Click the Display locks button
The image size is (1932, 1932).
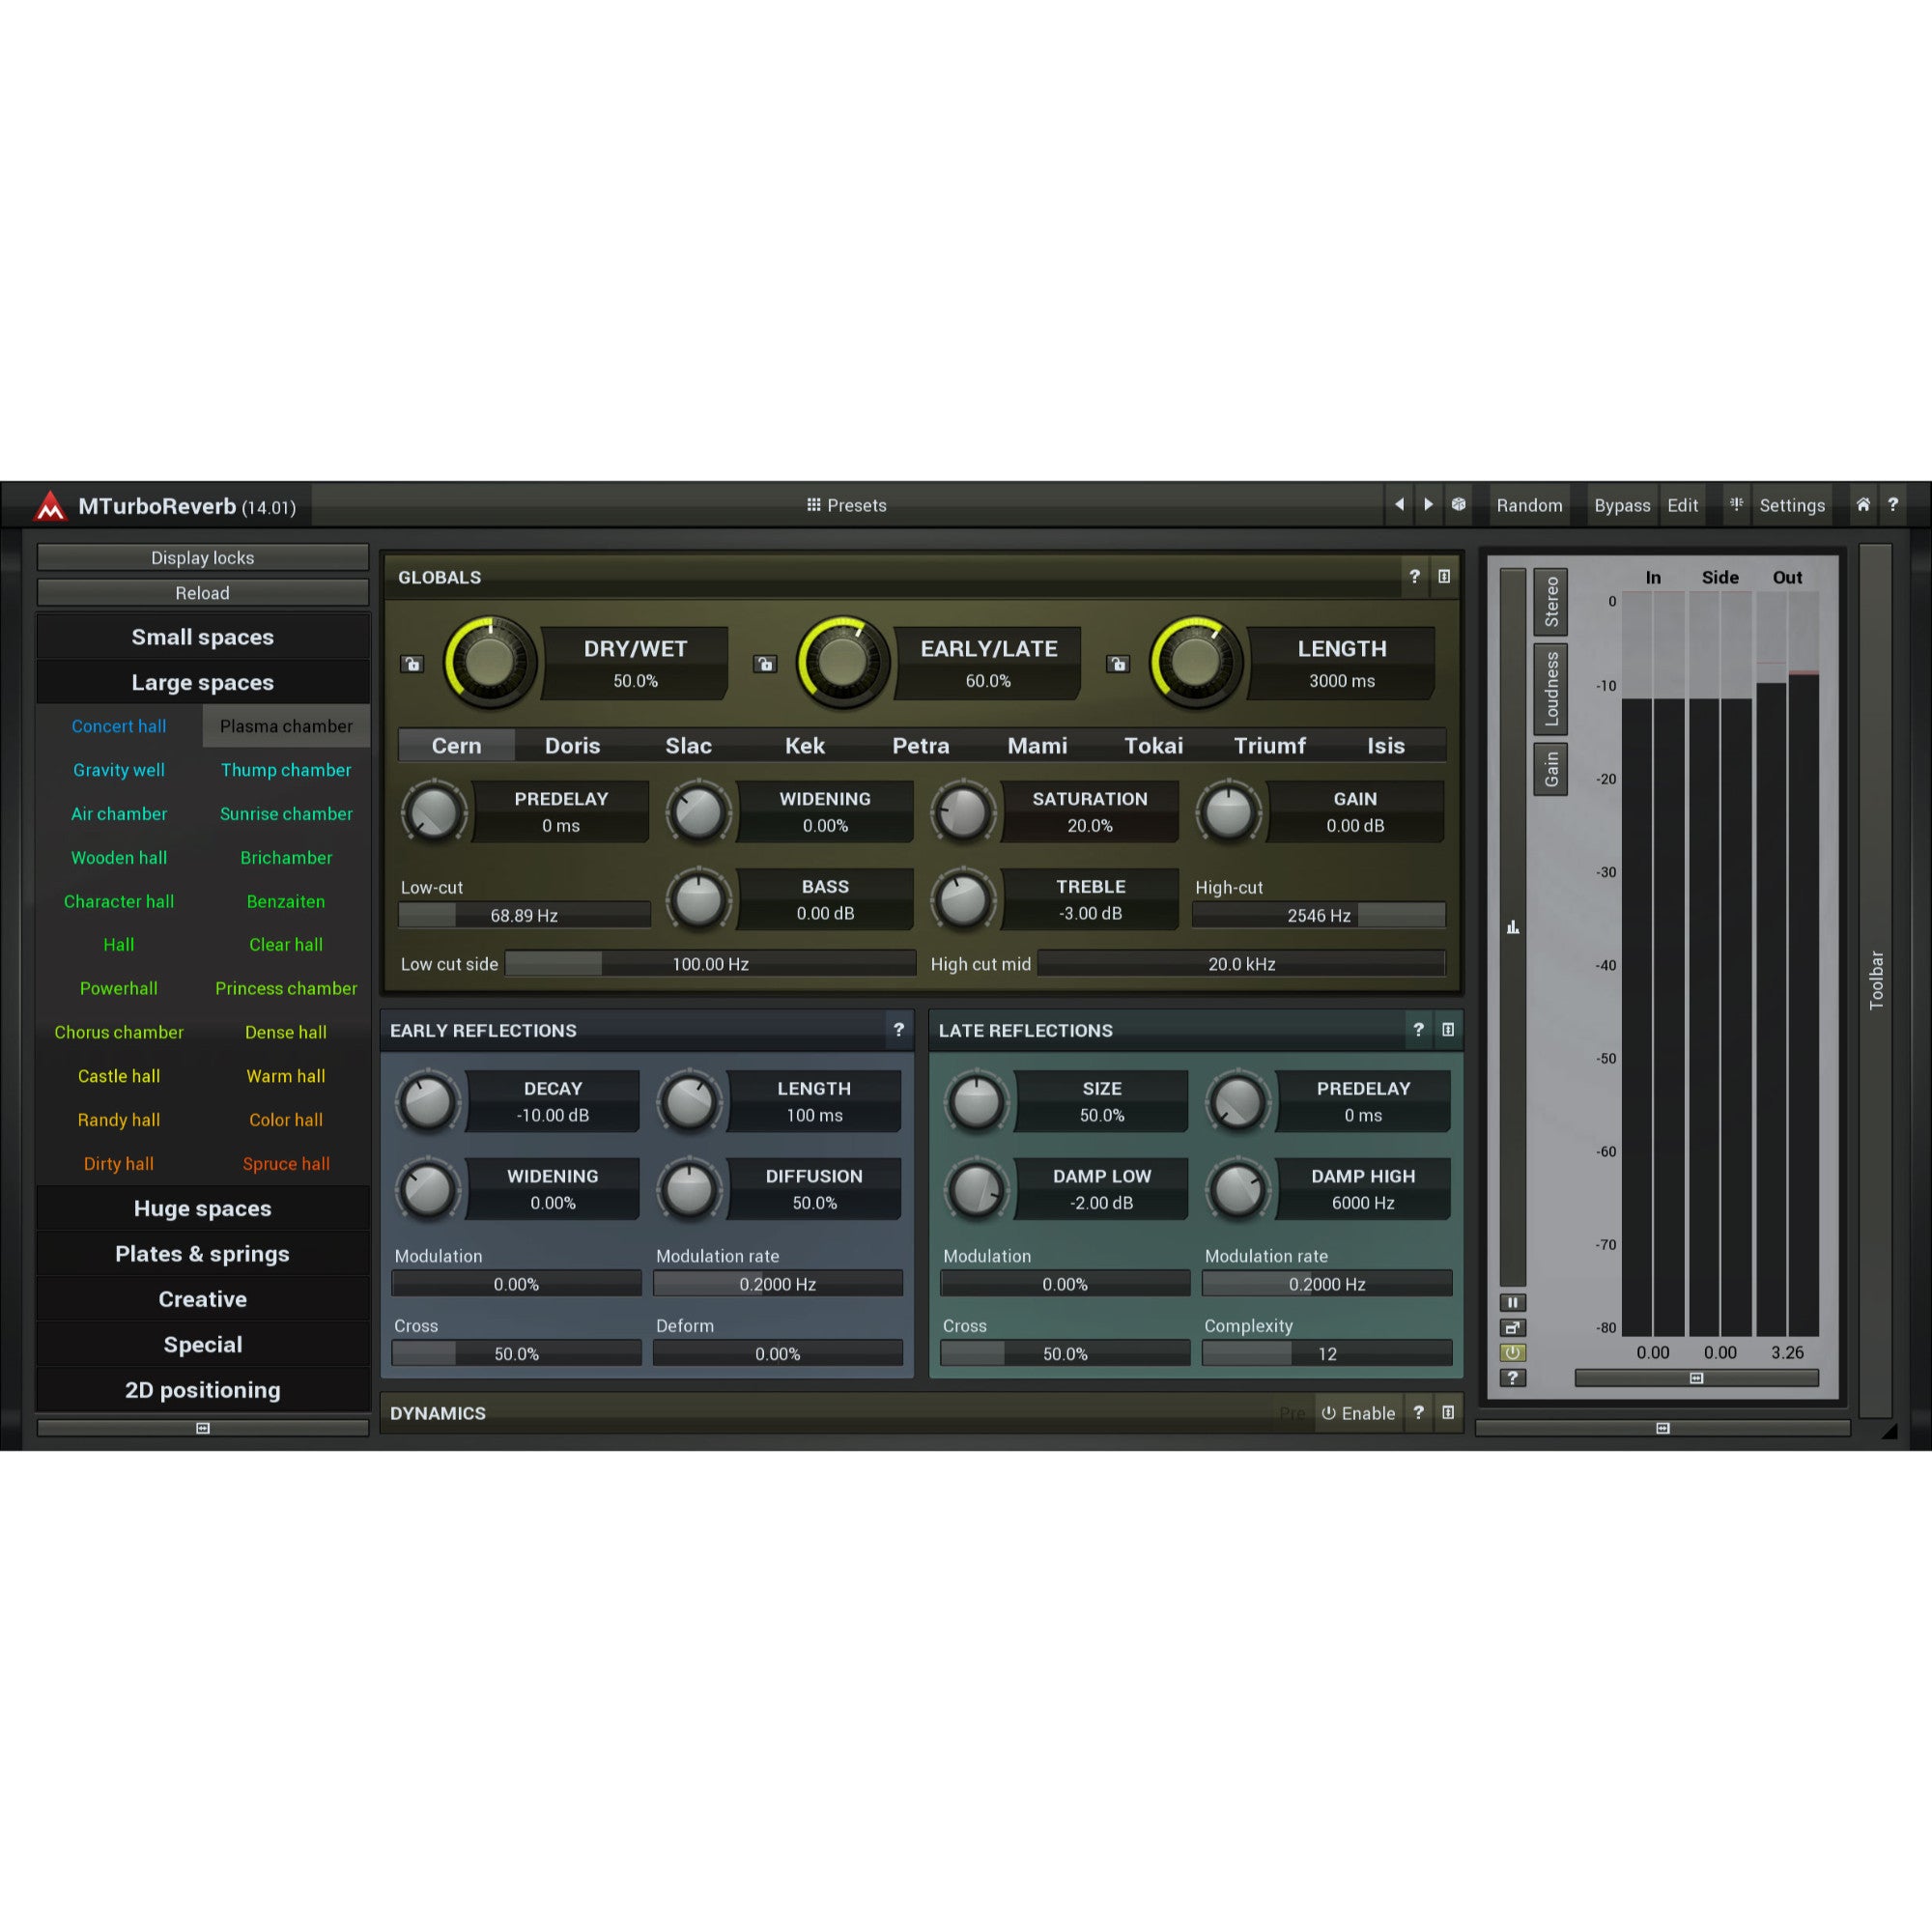tap(203, 557)
